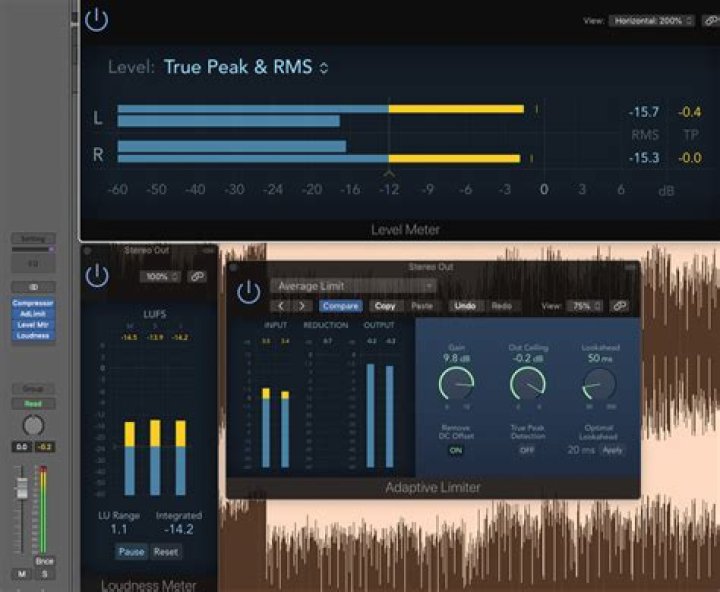Click the link icon in Loudness Meter window
720x592 pixels.
point(197,276)
